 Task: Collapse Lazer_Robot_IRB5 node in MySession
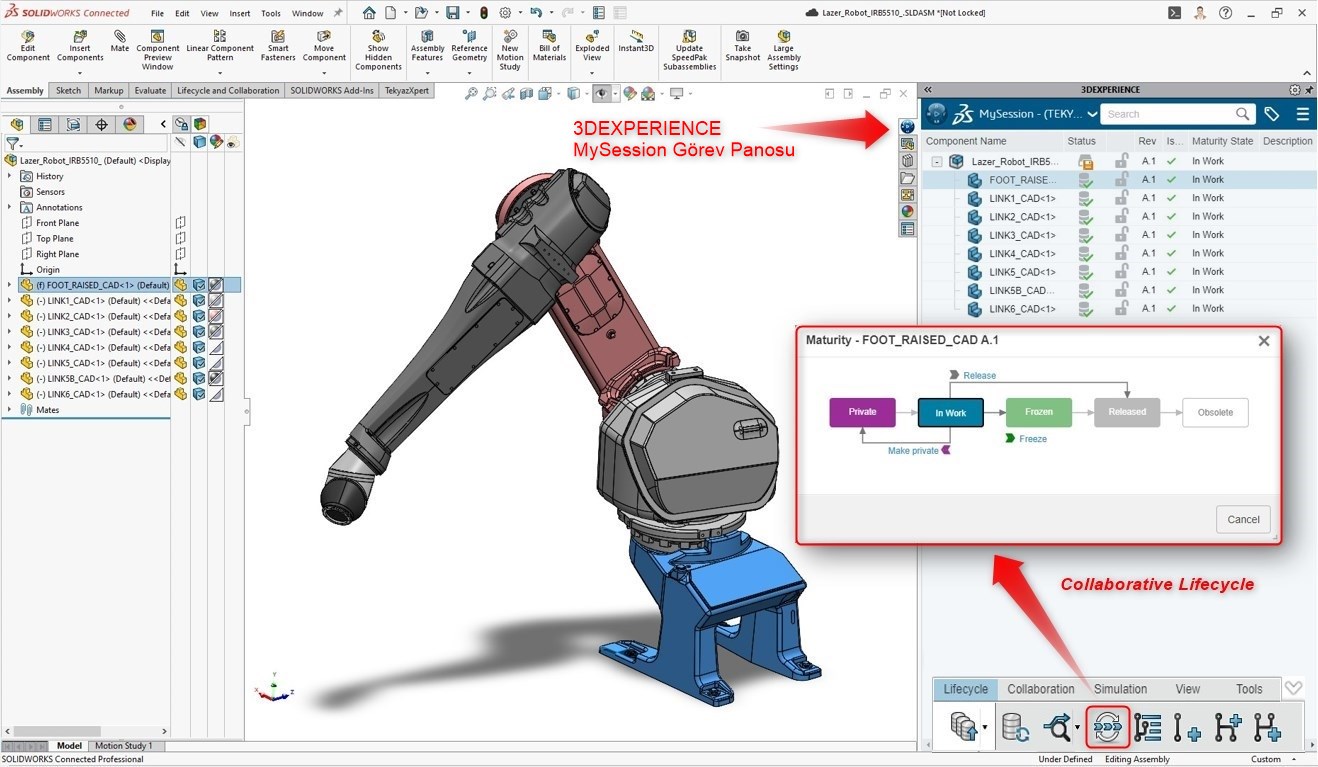click(937, 161)
